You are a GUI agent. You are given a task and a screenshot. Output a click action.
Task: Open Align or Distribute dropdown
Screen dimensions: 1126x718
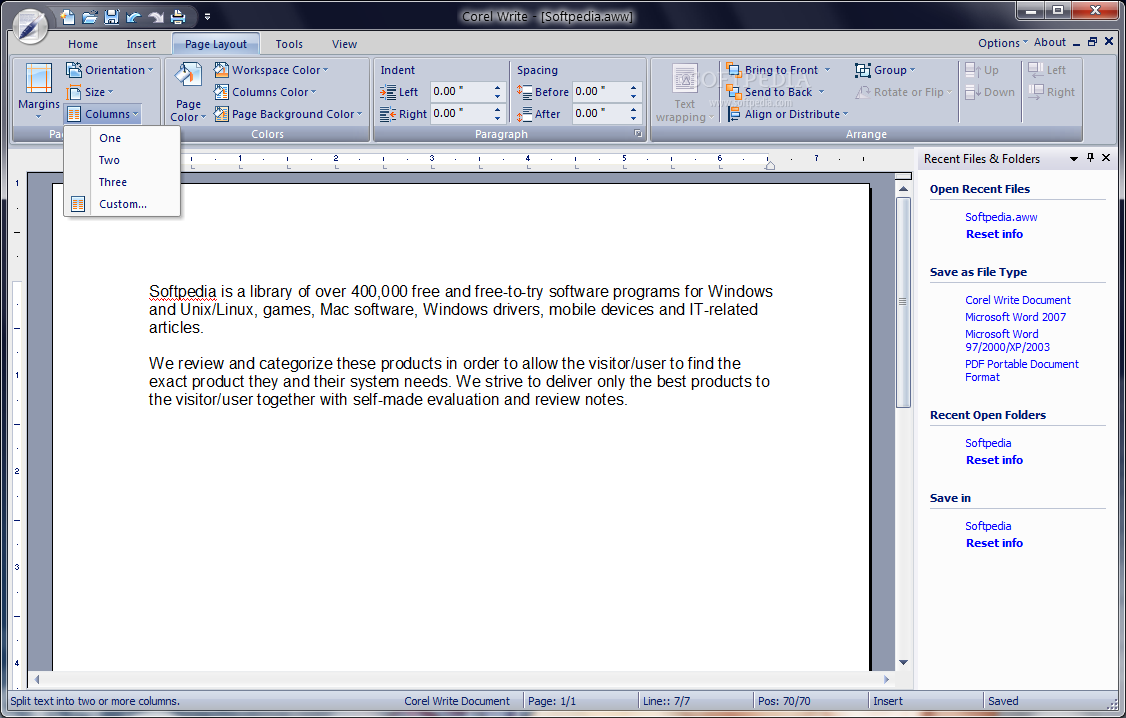(788, 114)
